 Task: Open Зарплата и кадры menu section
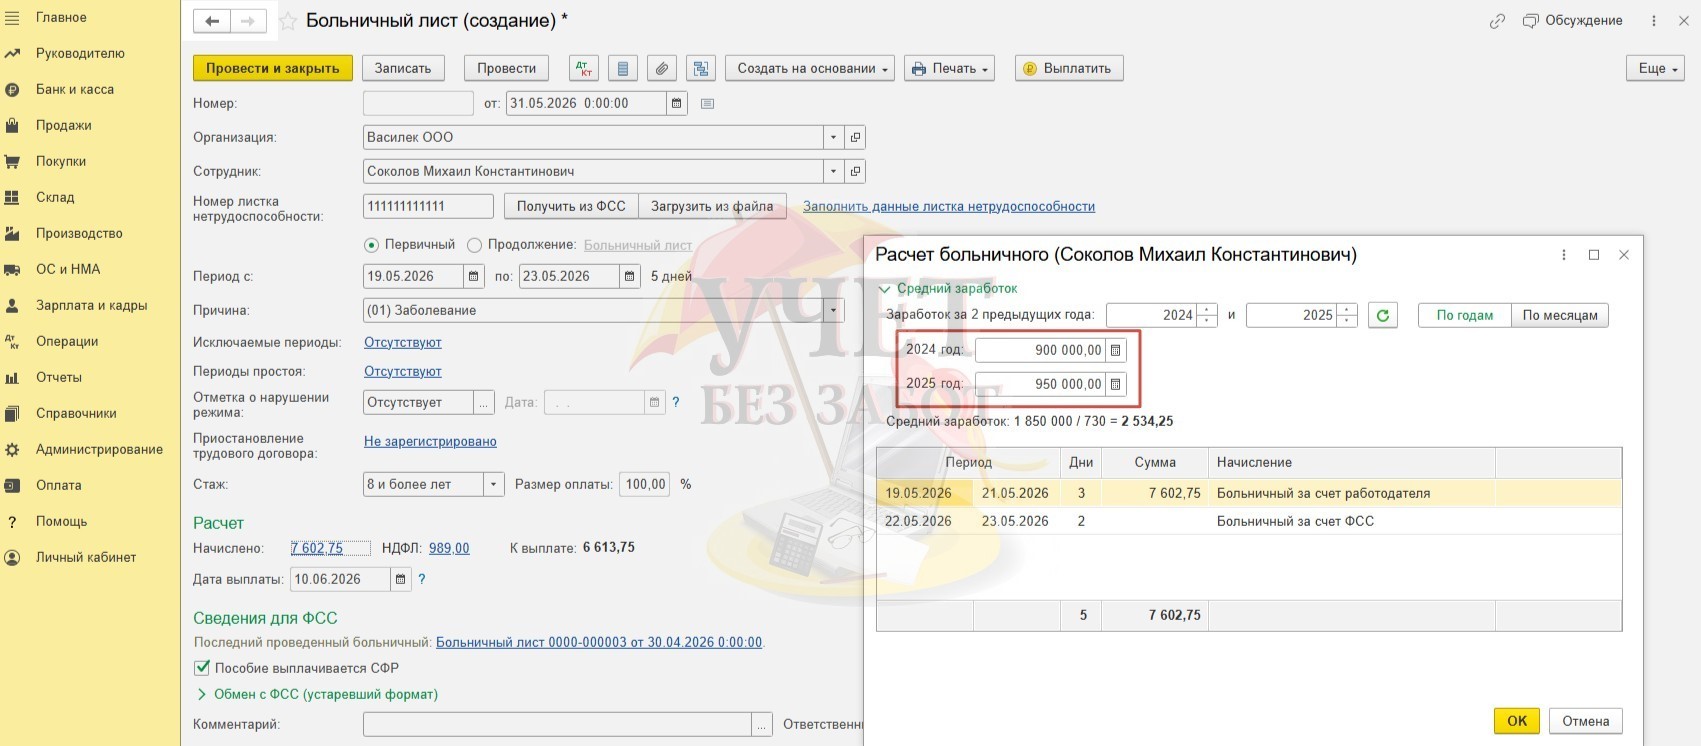pos(91,305)
